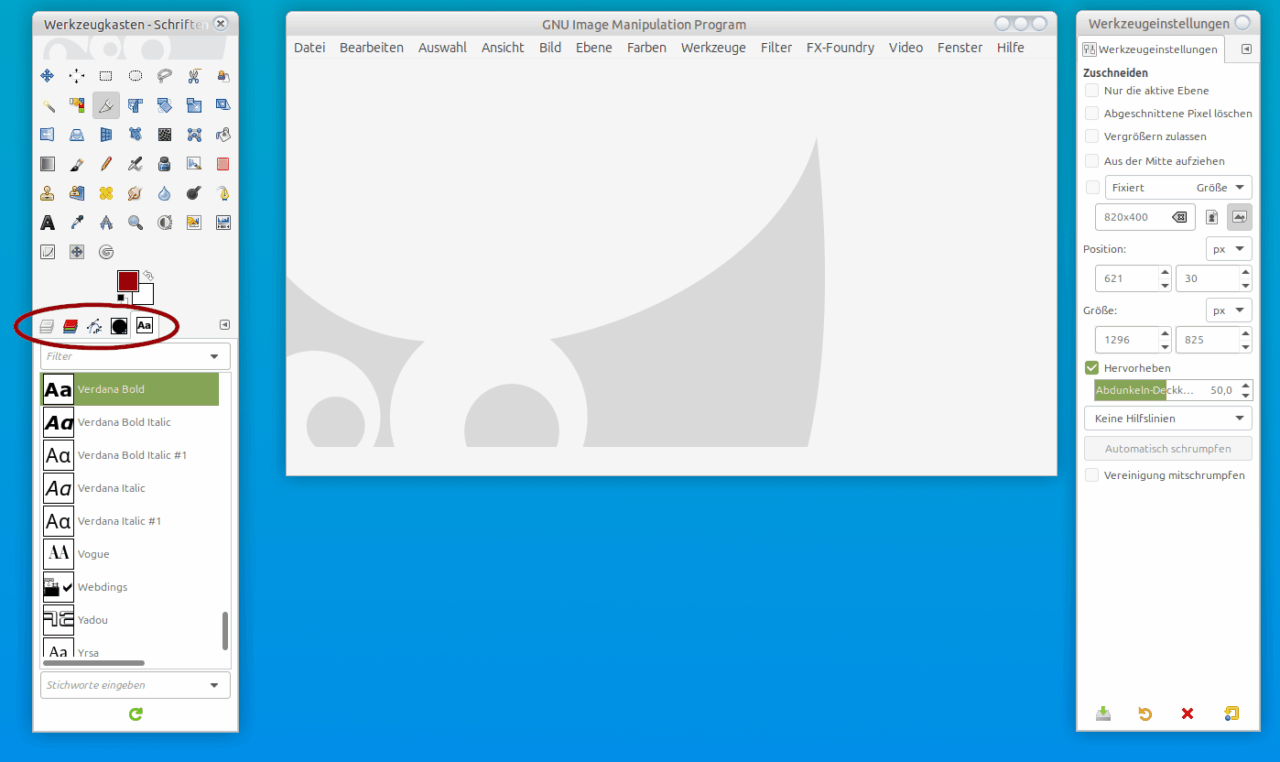Open the Ebene menu
Screen dimensions: 1280x762
click(x=594, y=47)
